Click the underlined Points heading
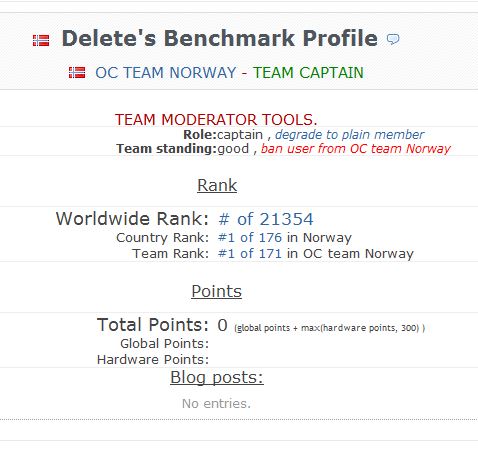Viewport: 478px width, 456px height. pos(216,291)
